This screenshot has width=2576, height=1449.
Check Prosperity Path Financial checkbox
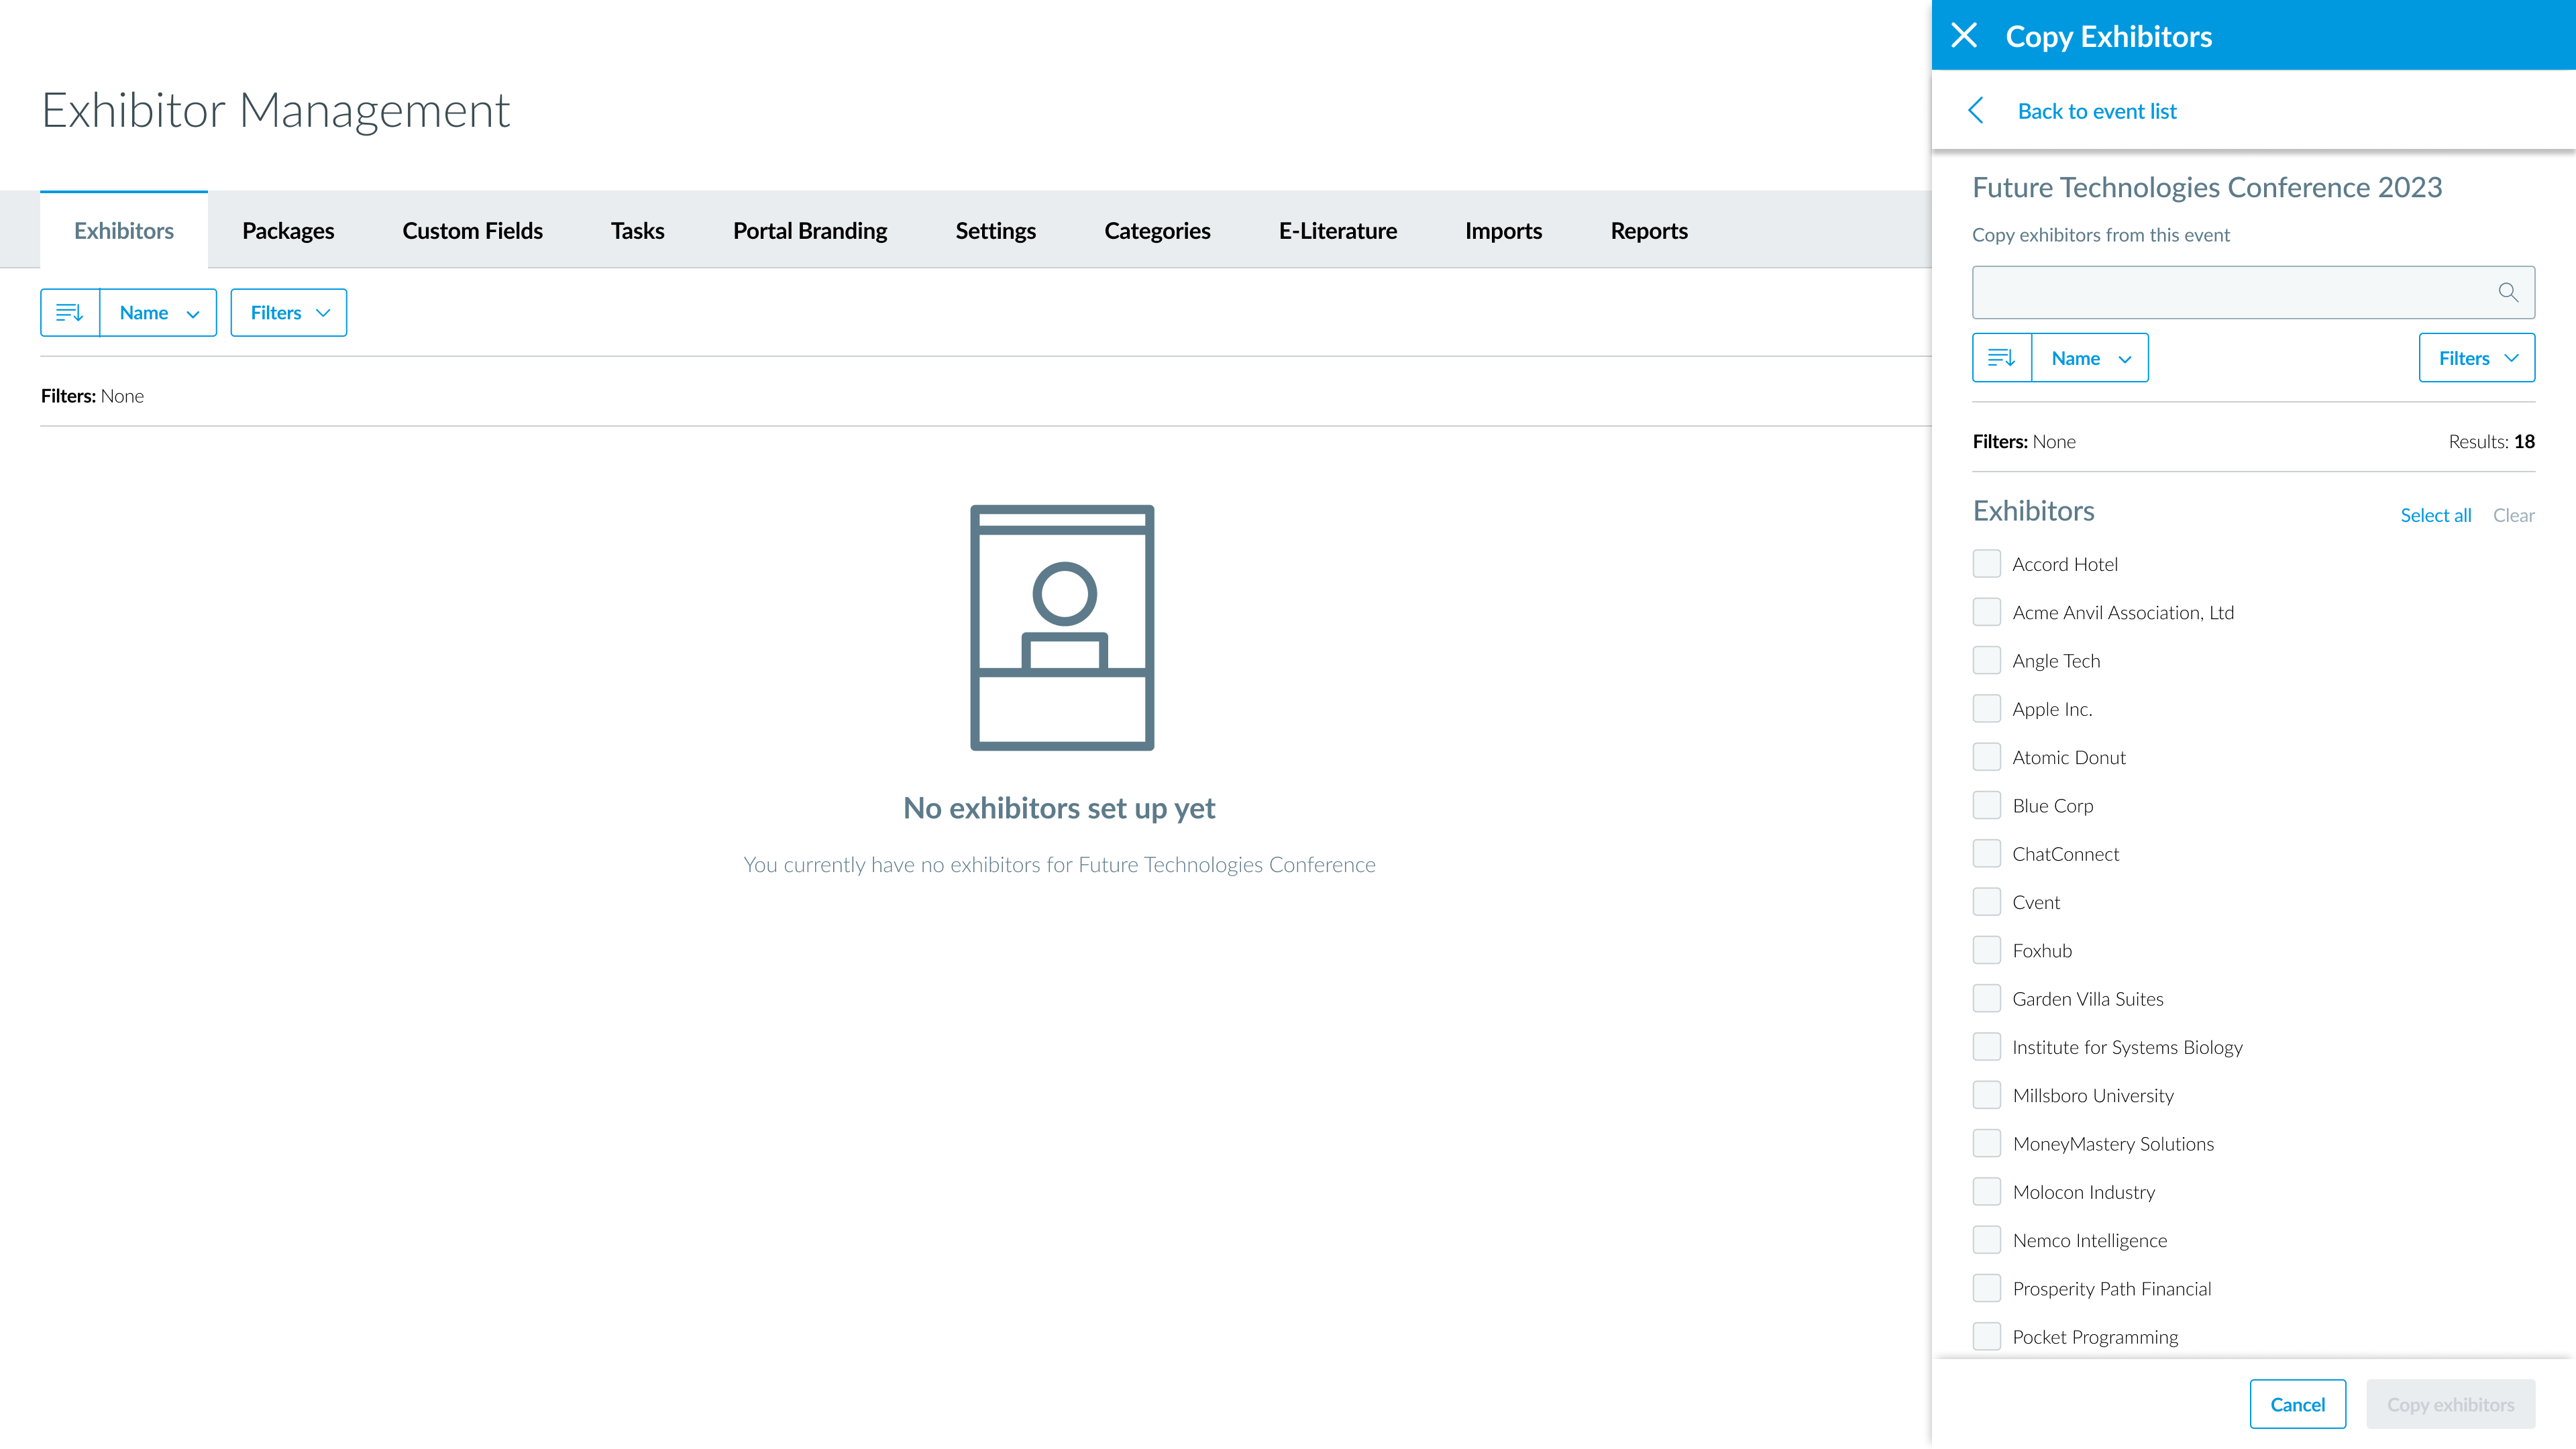click(1987, 1288)
